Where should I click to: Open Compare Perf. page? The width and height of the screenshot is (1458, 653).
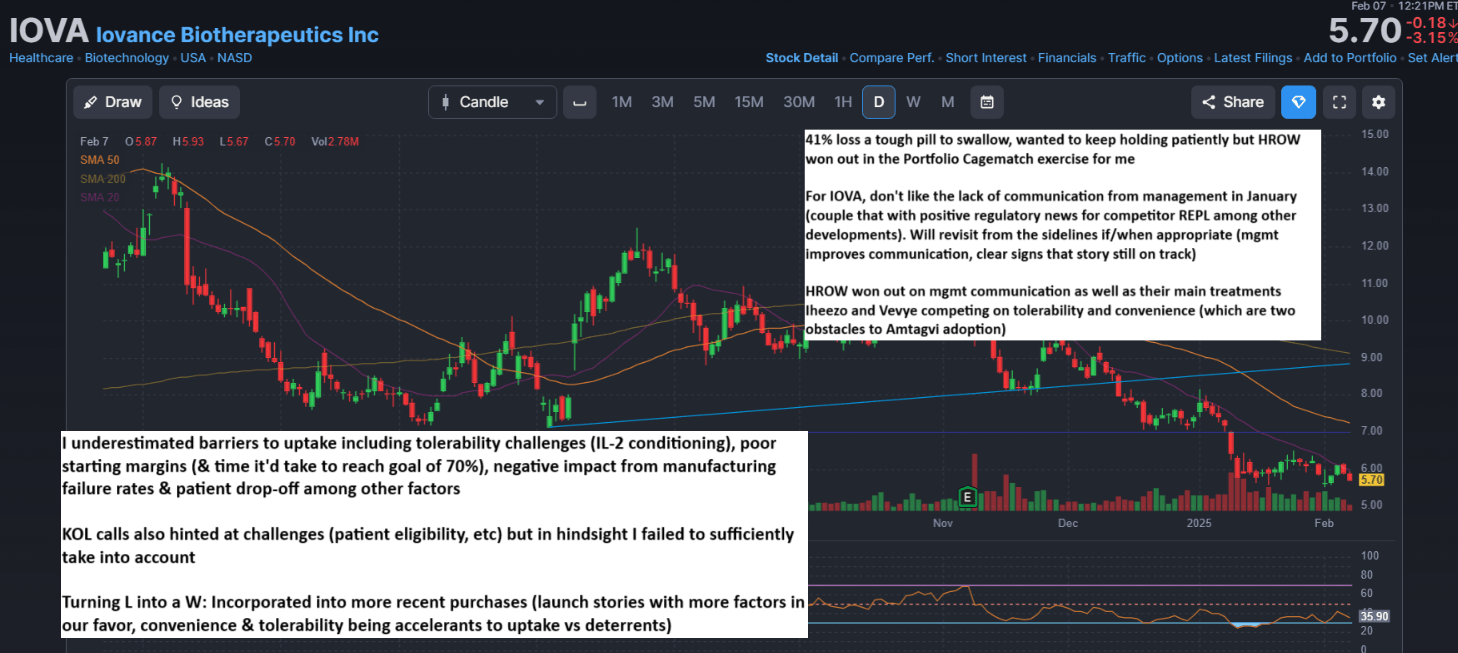(892, 58)
